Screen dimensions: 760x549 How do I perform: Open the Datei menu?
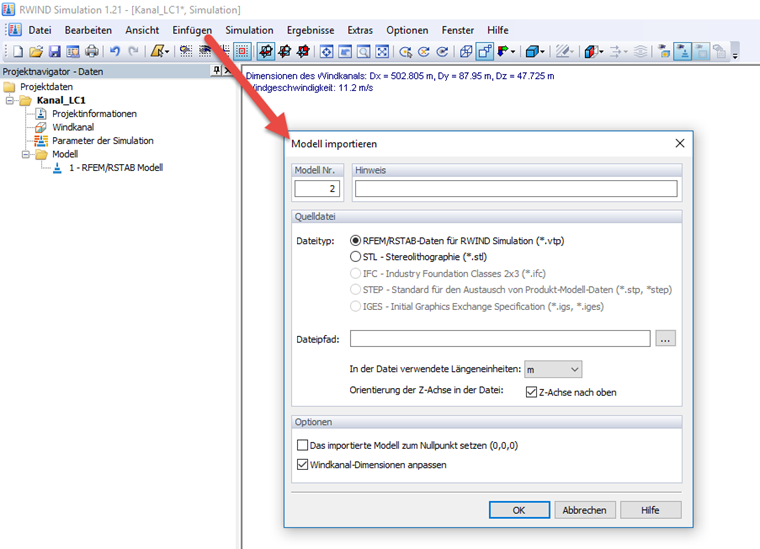tap(40, 31)
